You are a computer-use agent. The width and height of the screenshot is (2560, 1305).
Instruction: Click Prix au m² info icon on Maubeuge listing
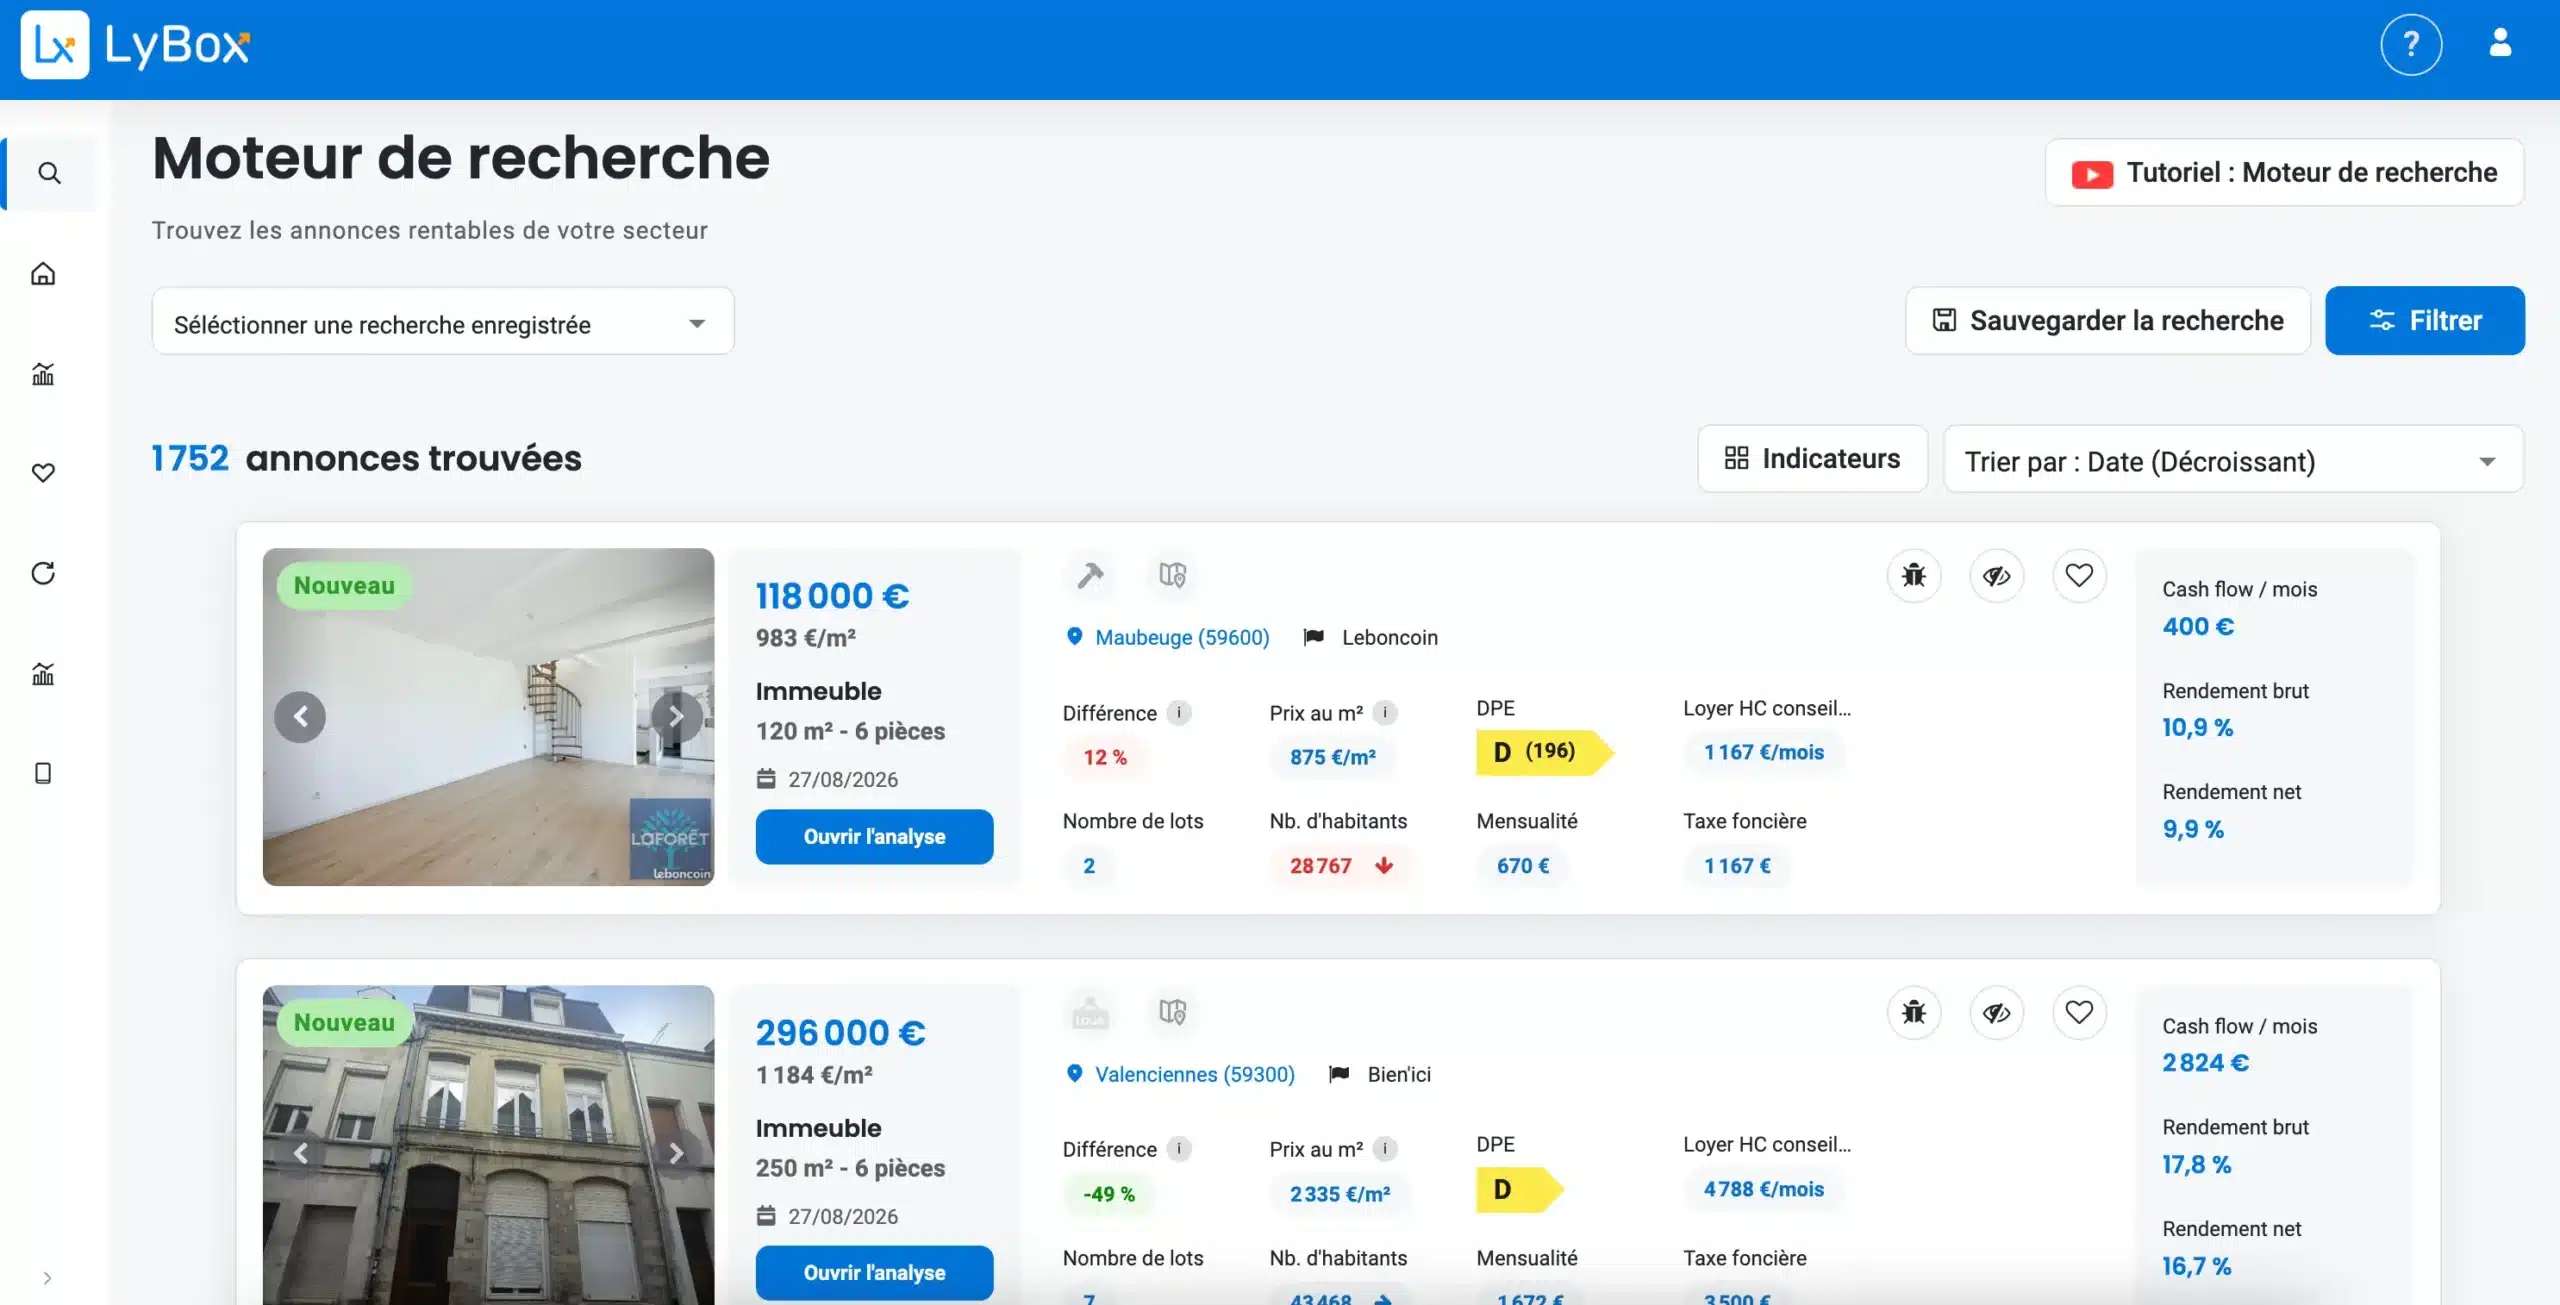pyautogui.click(x=1385, y=713)
